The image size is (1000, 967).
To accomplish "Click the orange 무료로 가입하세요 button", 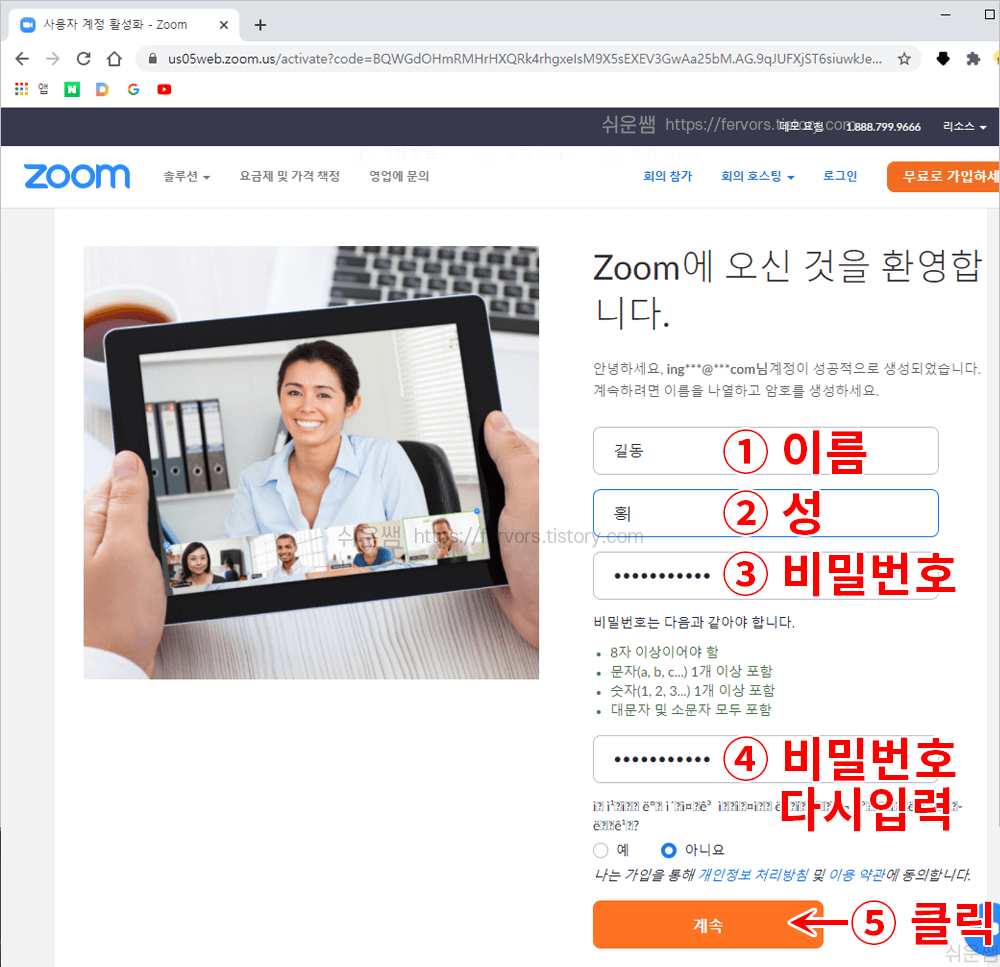I will point(943,177).
